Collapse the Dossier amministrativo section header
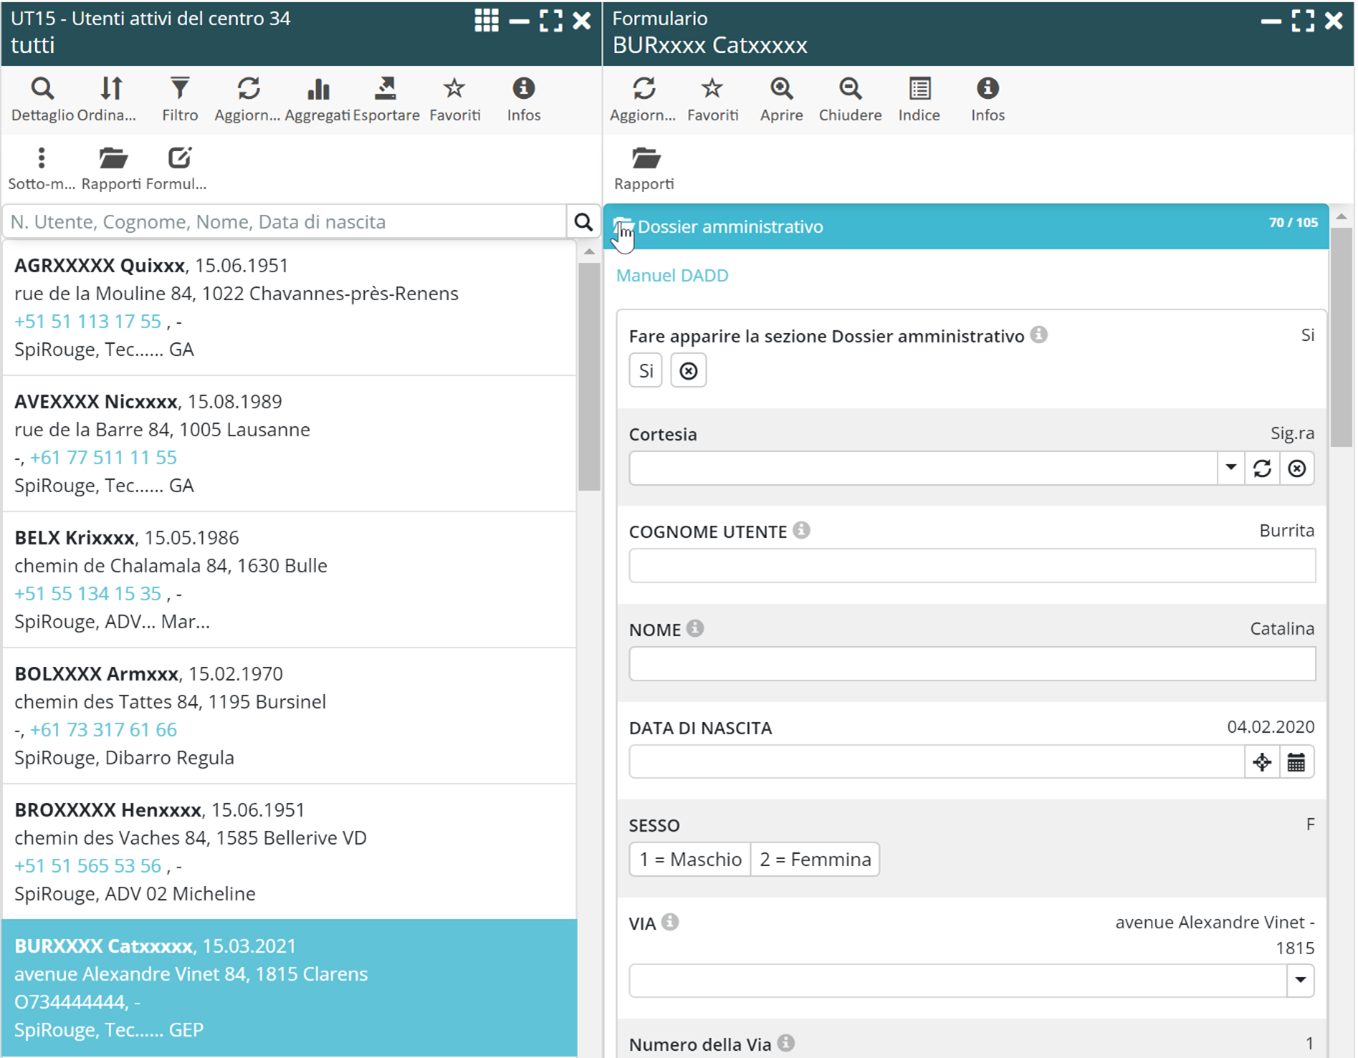This screenshot has height=1058, width=1358. 730,227
